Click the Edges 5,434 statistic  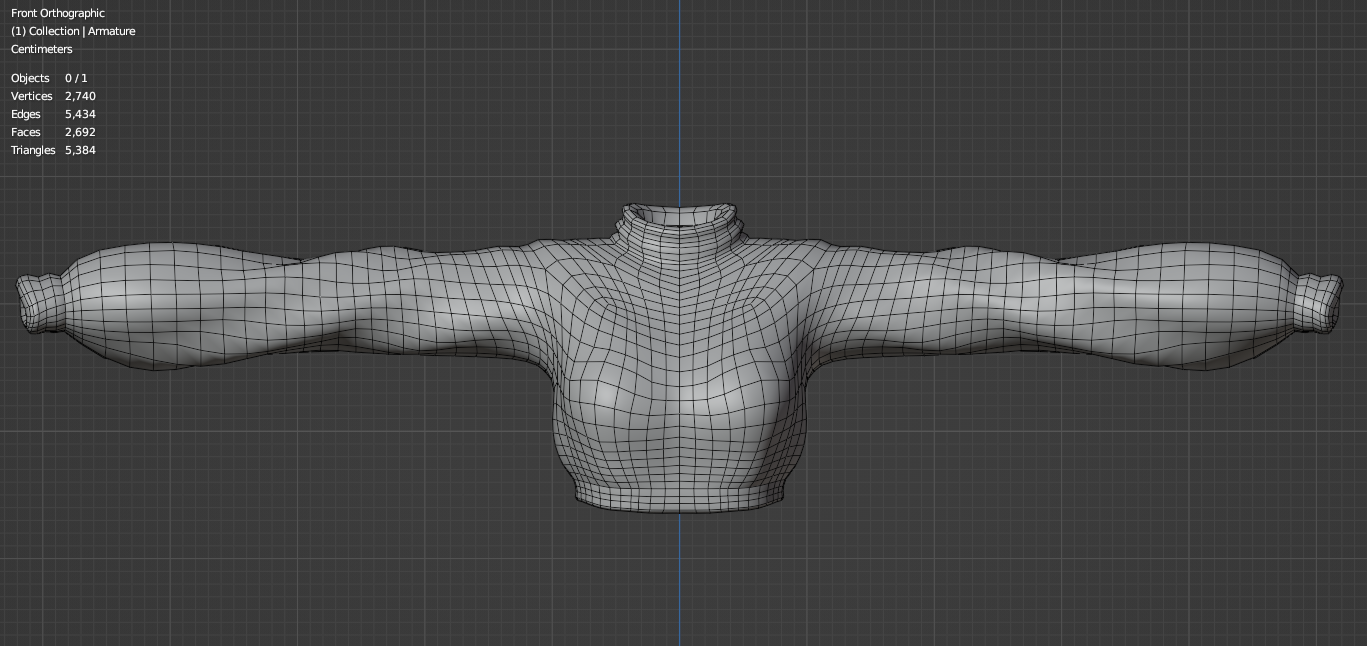[53, 114]
